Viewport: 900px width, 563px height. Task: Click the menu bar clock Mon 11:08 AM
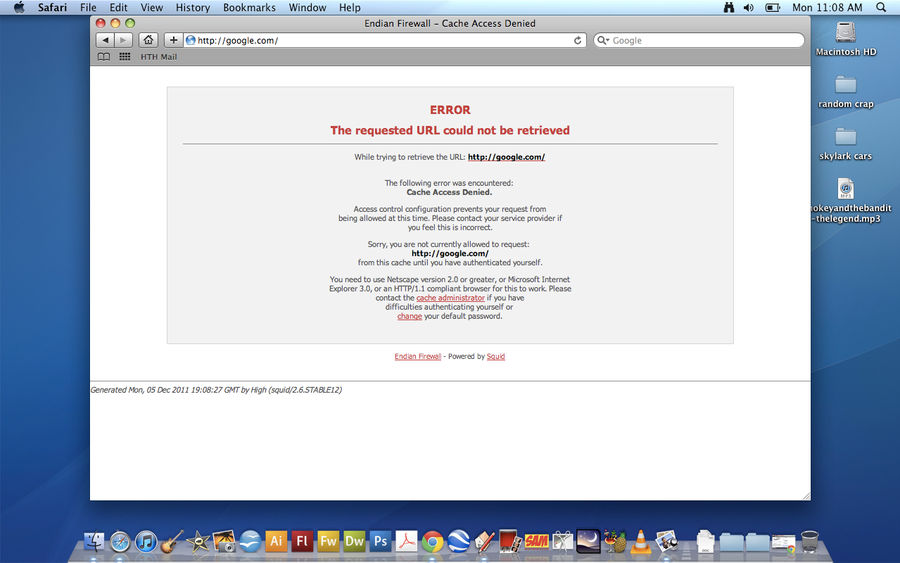827,7
